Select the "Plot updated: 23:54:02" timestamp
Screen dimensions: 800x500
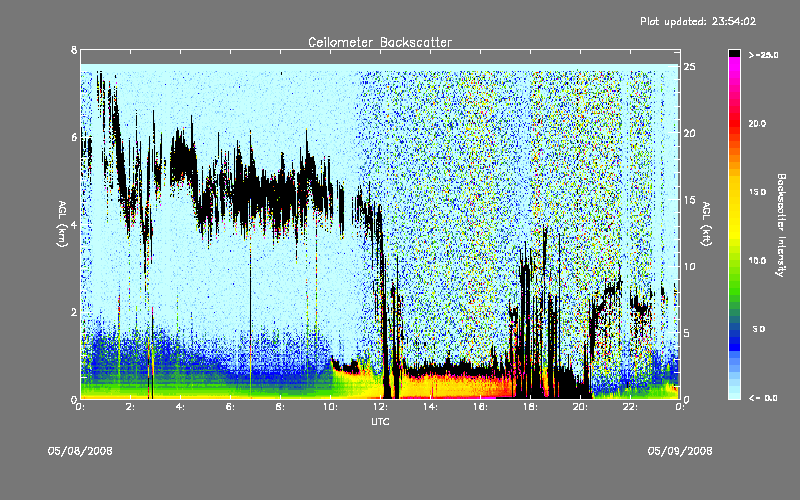[698, 21]
